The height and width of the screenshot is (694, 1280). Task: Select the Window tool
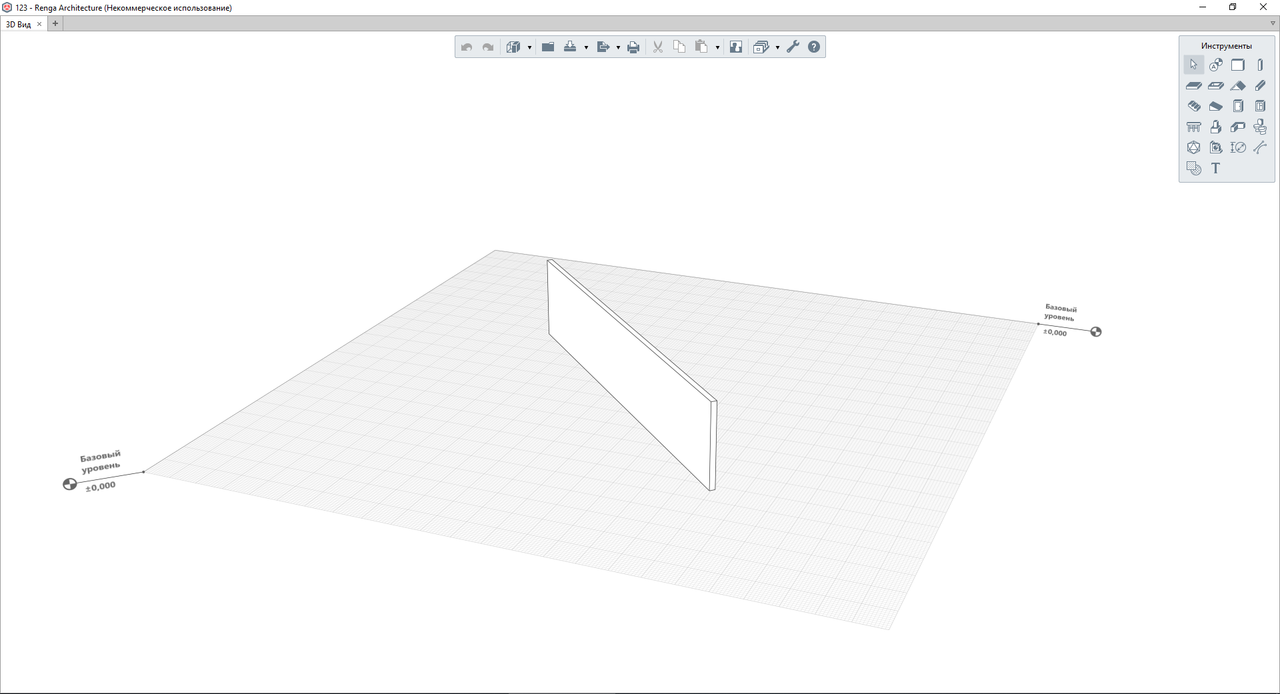point(1260,105)
